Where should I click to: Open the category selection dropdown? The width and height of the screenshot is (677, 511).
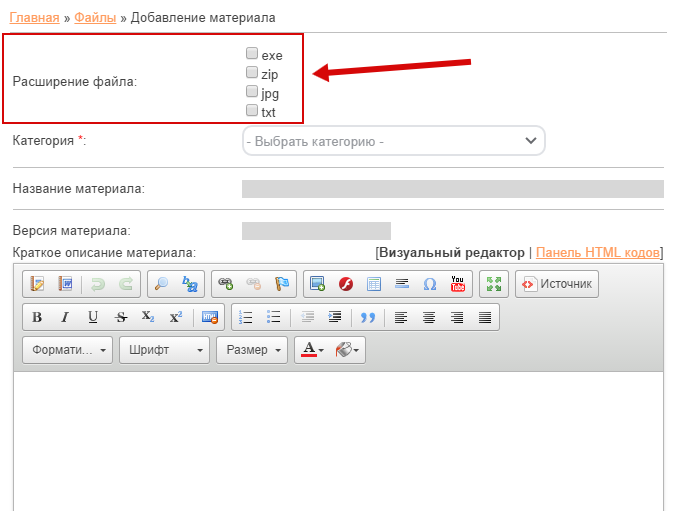point(394,142)
